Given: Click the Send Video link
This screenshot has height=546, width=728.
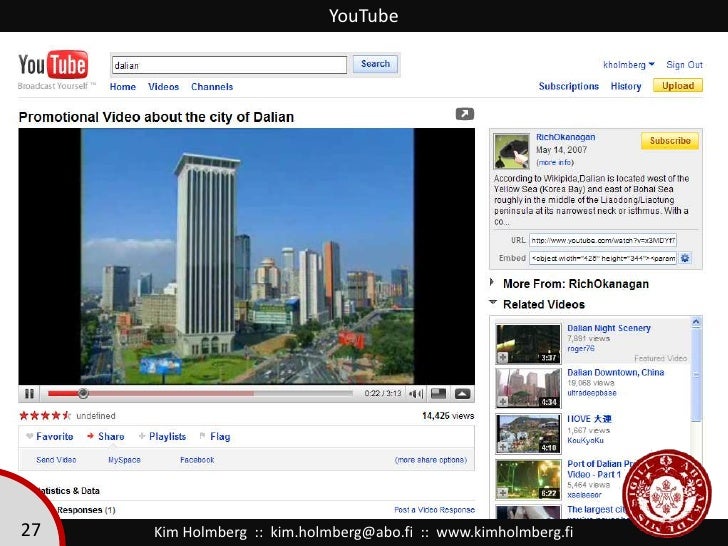Looking at the screenshot, I should [x=56, y=460].
